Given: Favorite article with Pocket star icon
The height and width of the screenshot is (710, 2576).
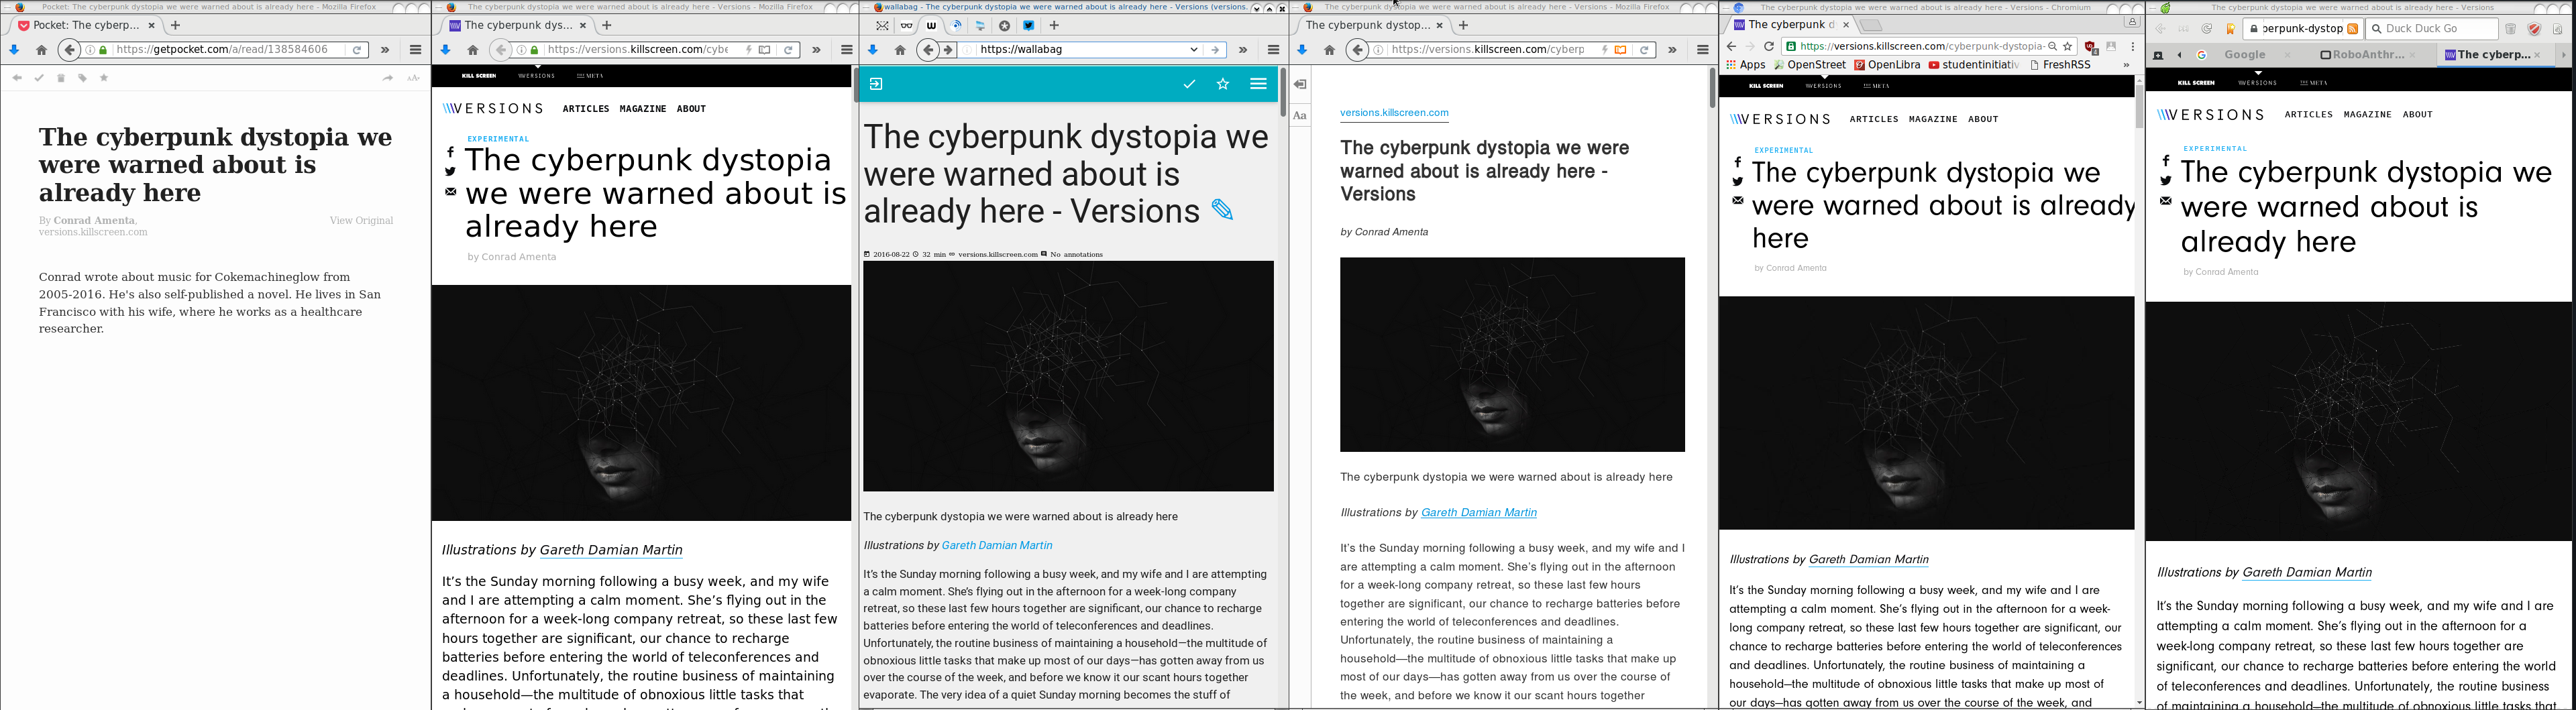Looking at the screenshot, I should point(104,78).
